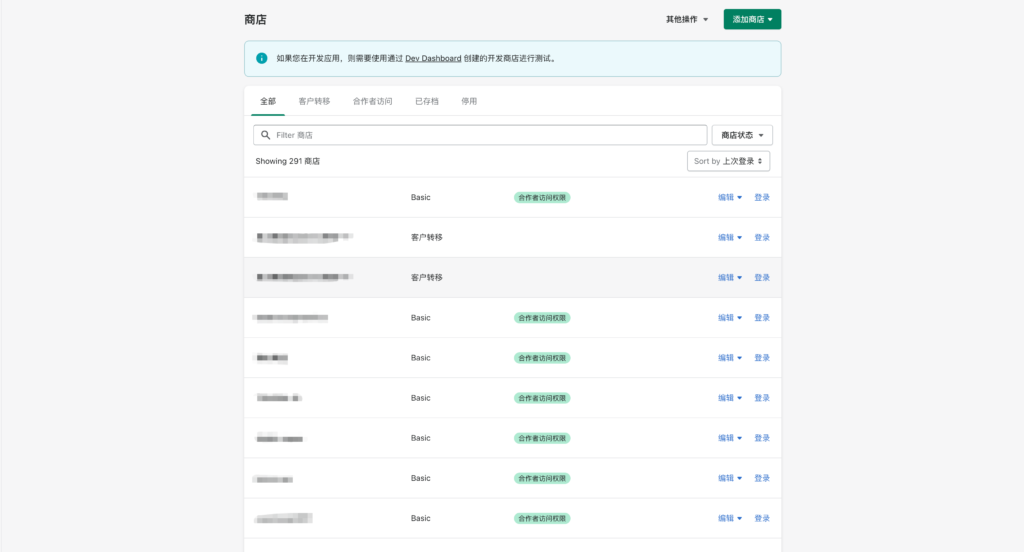Click the magnifier icon in the filter box

(x=265, y=135)
